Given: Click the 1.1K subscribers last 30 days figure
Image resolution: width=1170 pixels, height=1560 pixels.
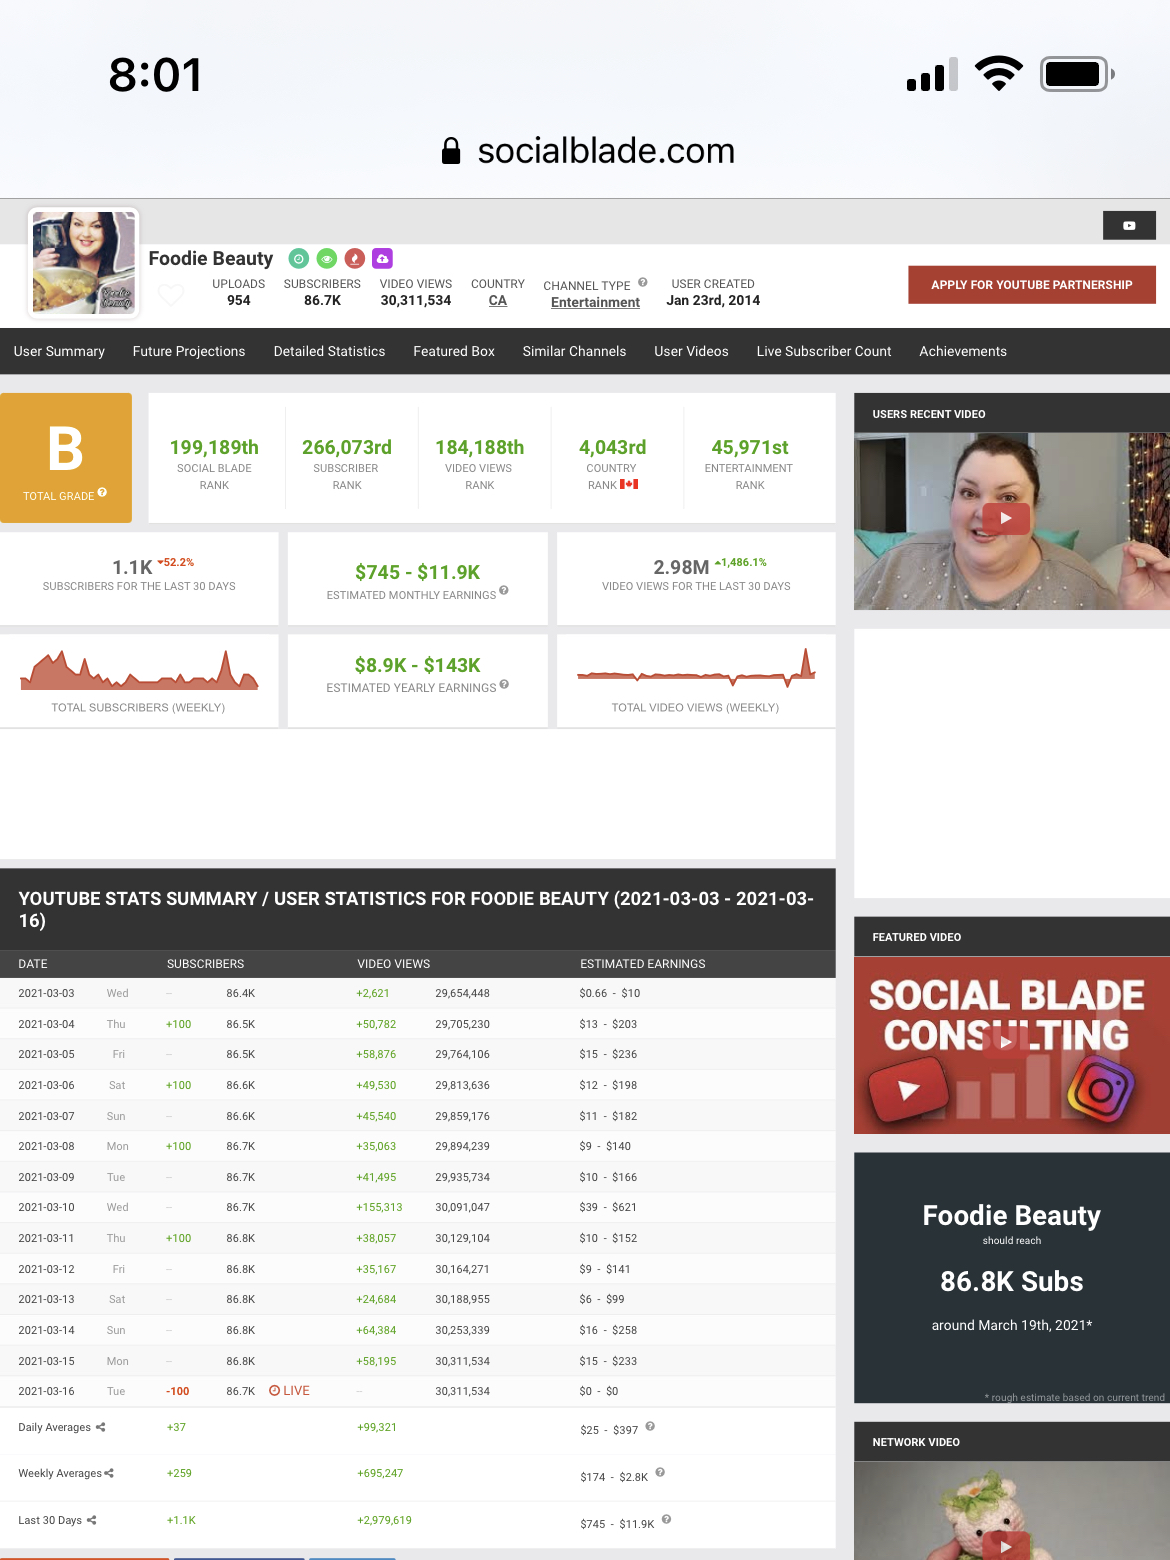Looking at the screenshot, I should [132, 568].
